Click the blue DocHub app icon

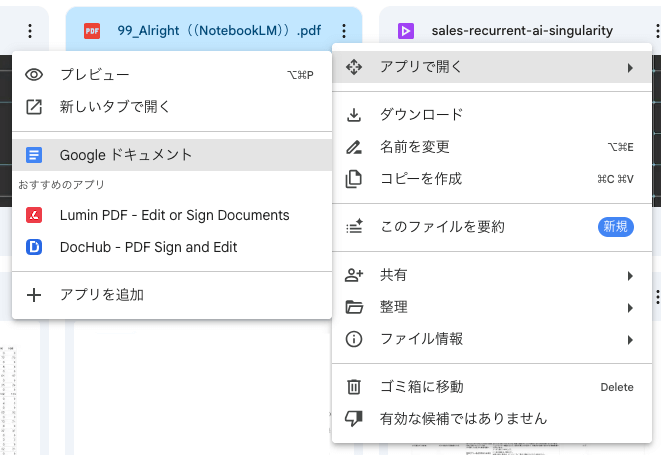(x=34, y=247)
